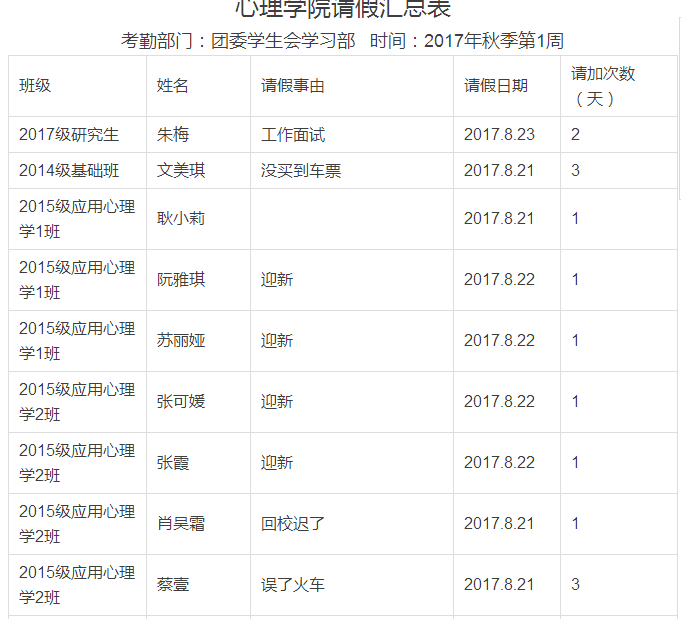Select the 2014级基础班 class cell
Image resolution: width=681 pixels, height=619 pixels.
tap(69, 171)
